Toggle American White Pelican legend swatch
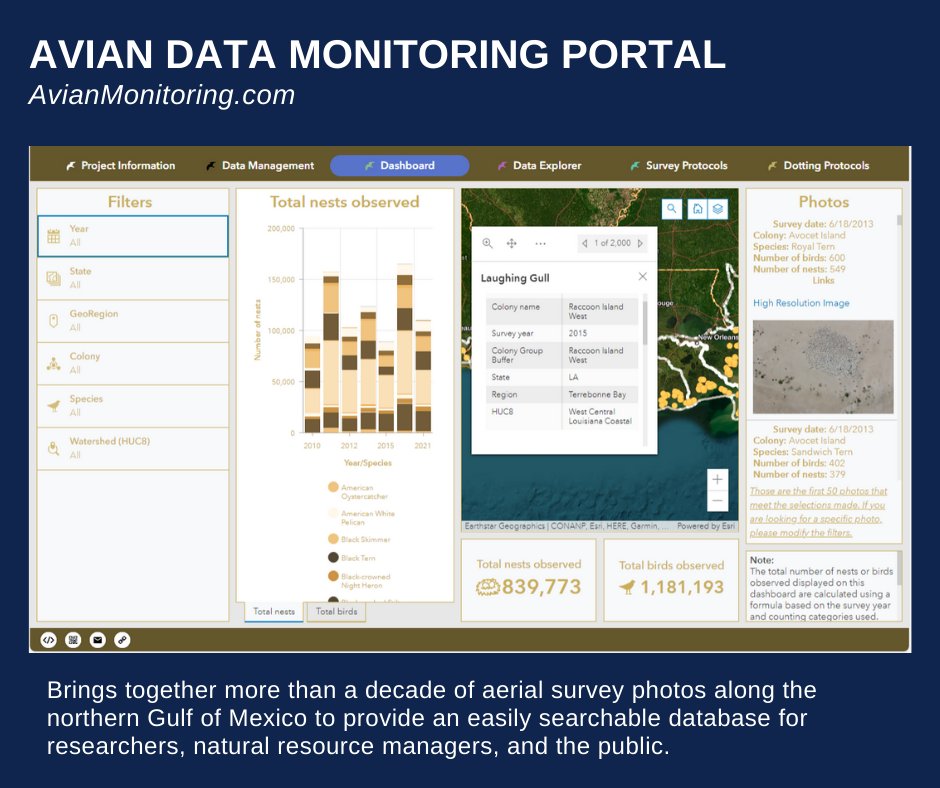The height and width of the screenshot is (788, 940). 333,513
